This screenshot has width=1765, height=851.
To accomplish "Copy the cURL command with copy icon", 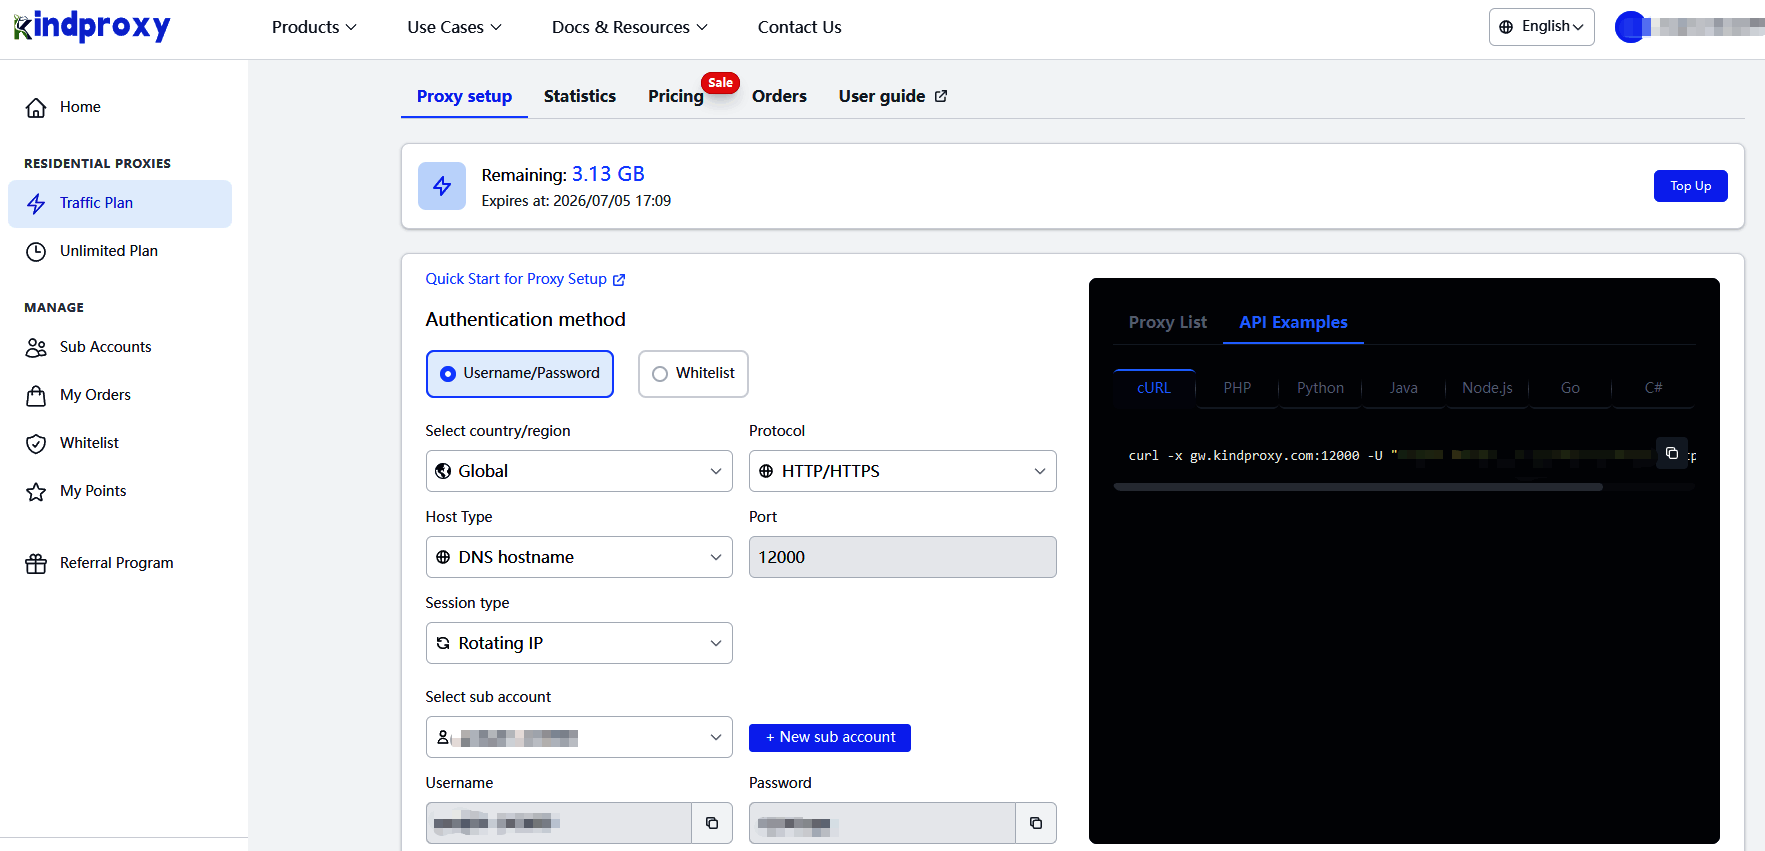I will (x=1671, y=453).
